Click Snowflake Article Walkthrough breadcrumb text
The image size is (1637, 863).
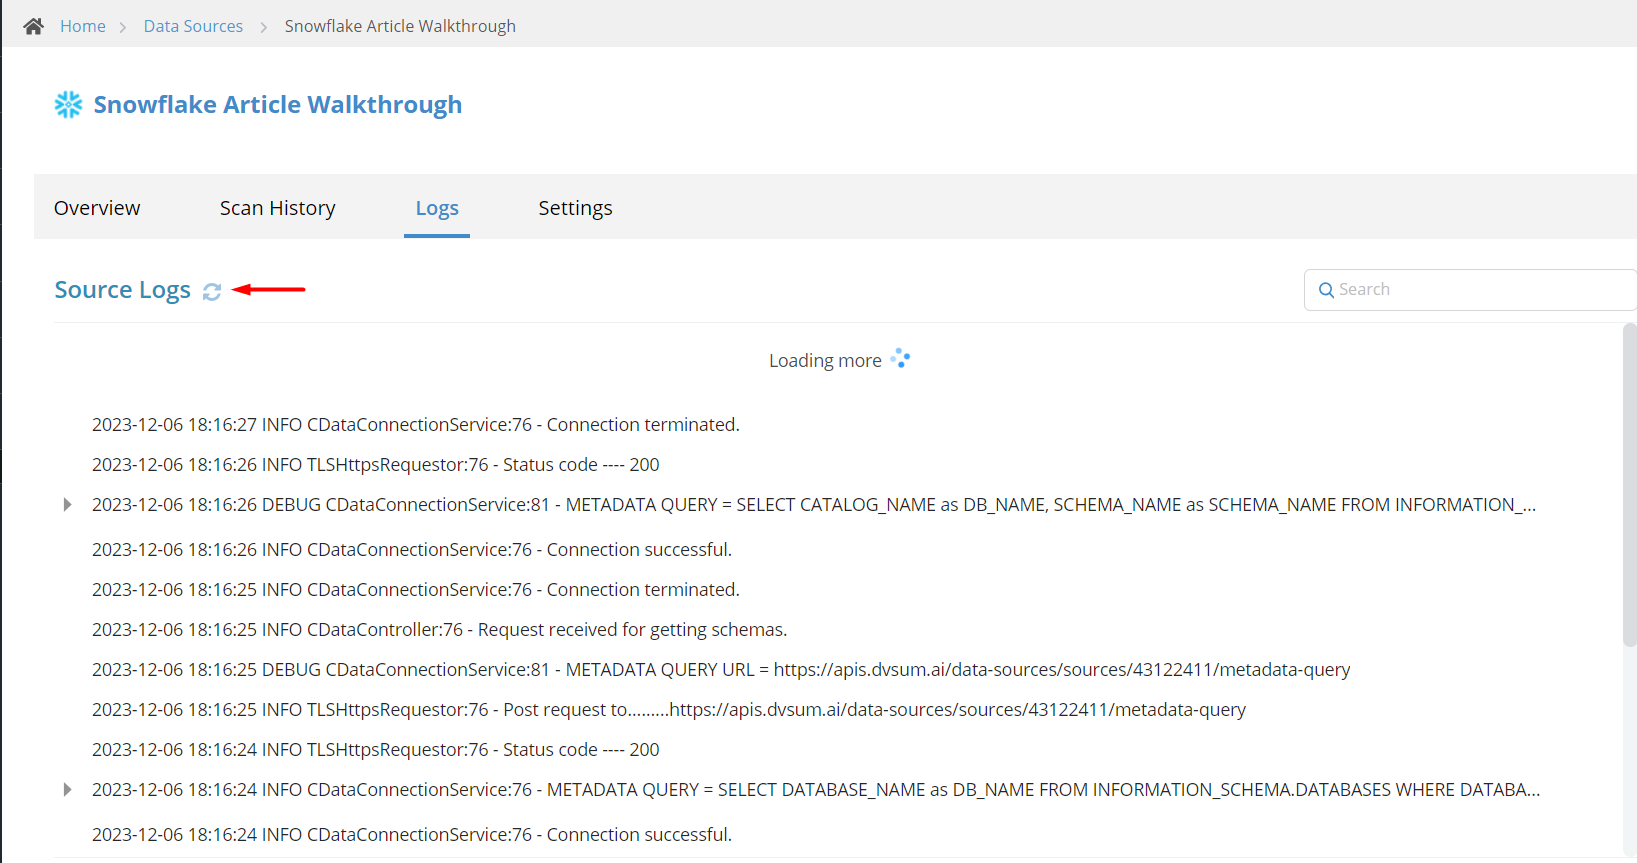pos(400,26)
